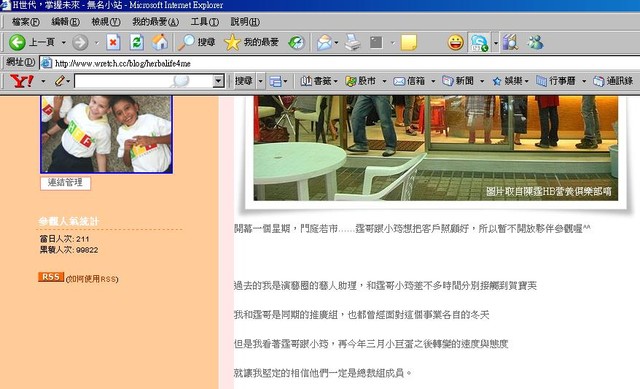Expand the Mail icon dropdown arrow
Viewport: 640px width, 389px height.
click(x=336, y=42)
